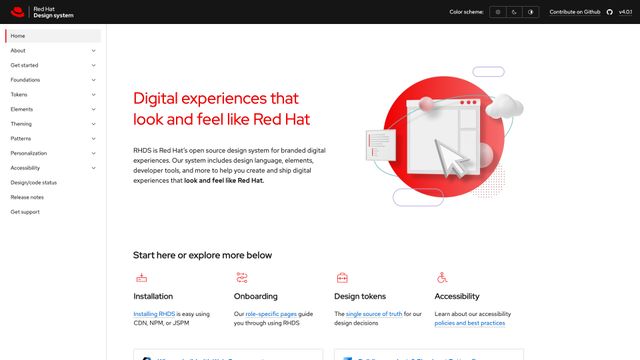Click Get started label in sidebar
The height and width of the screenshot is (360, 640).
pyautogui.click(x=24, y=65)
